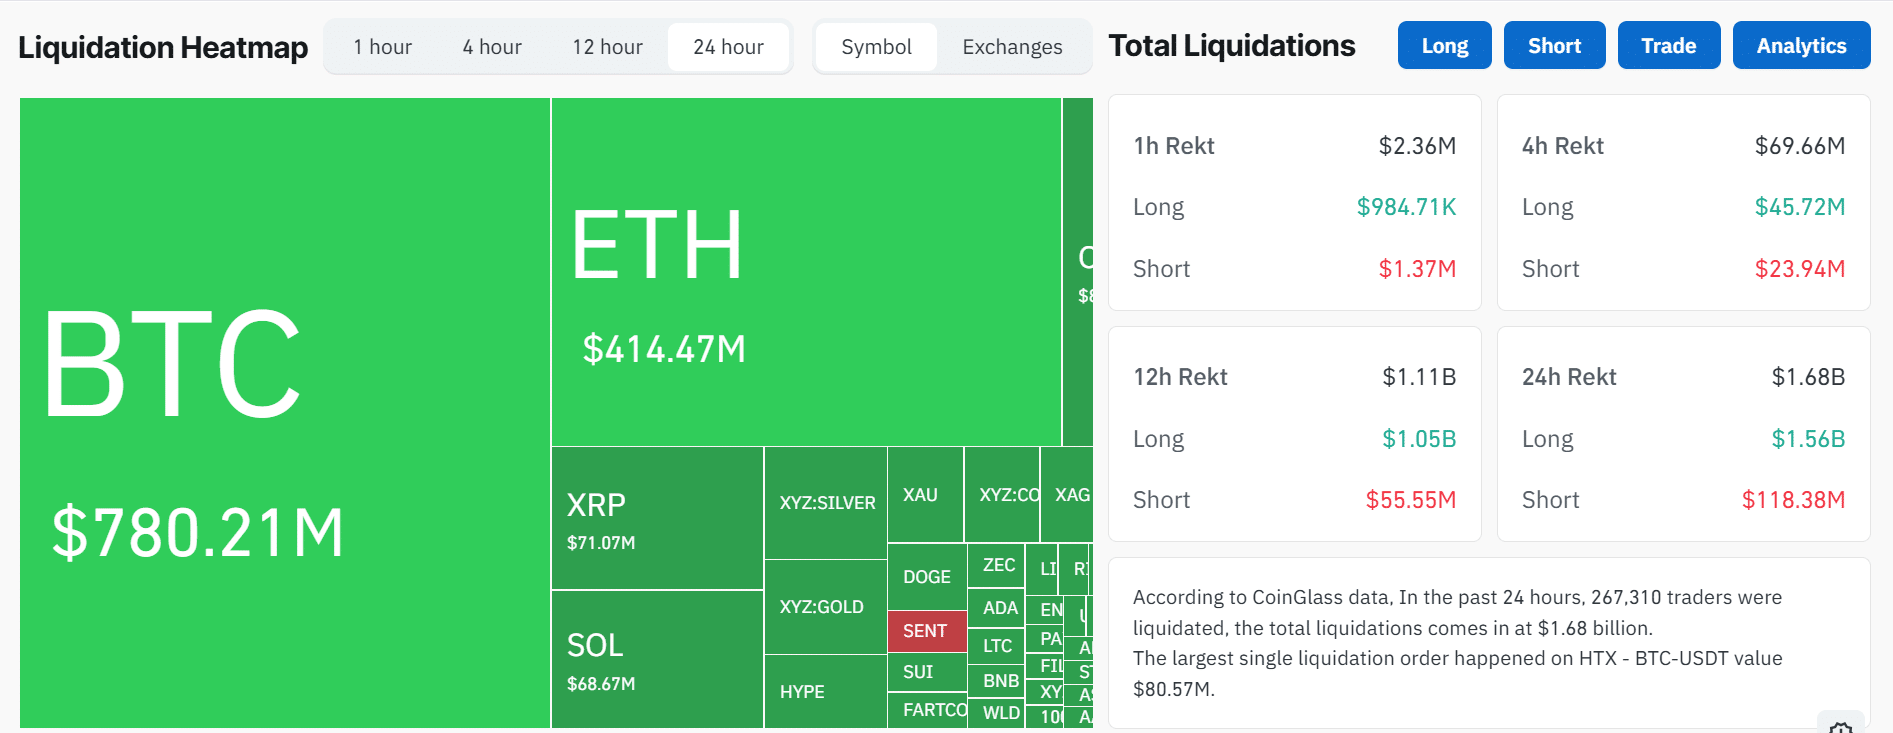Select the 24 hour timeframe tab
Image resolution: width=1893 pixels, height=733 pixels.
tap(728, 47)
